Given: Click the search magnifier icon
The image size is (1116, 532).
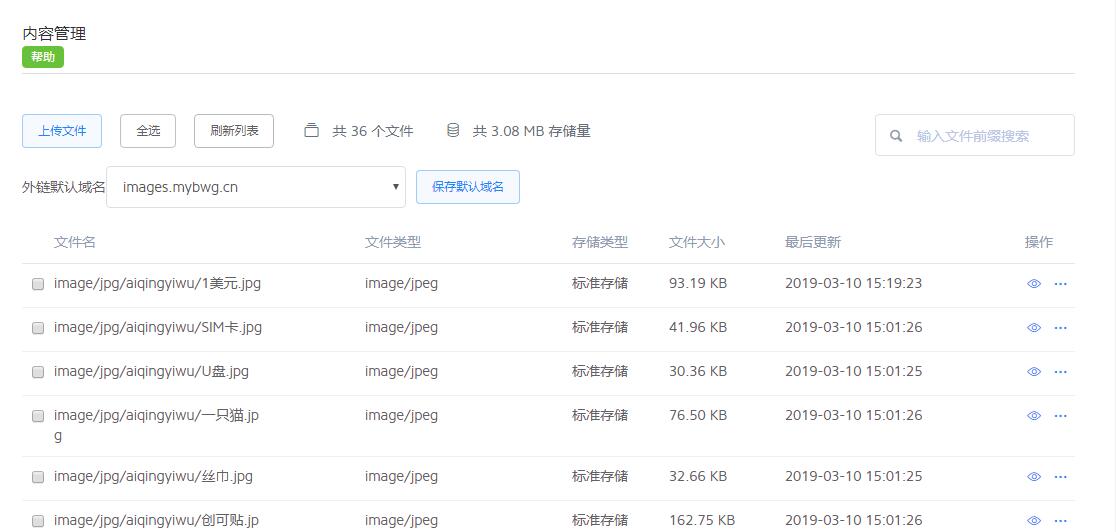Looking at the screenshot, I should coord(896,136).
